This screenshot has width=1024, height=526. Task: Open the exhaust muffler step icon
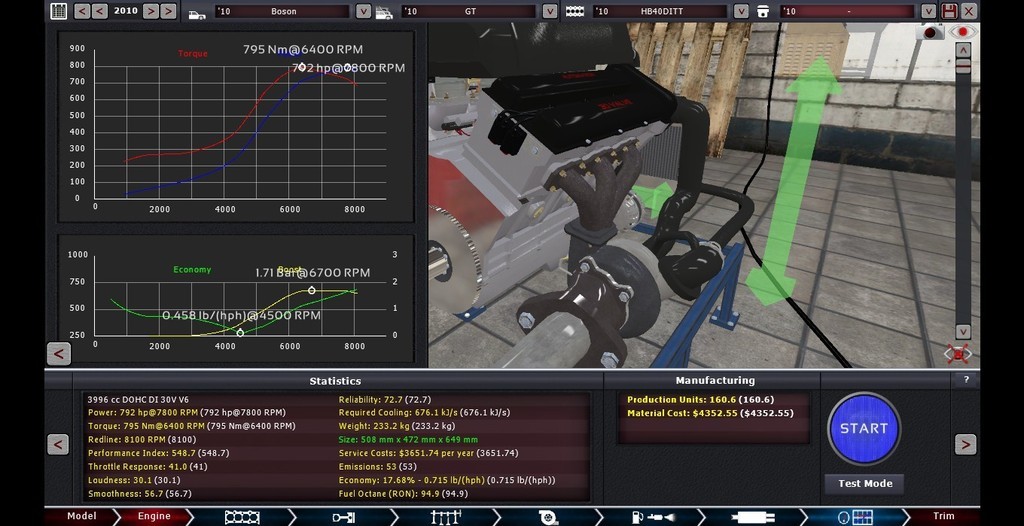point(747,517)
